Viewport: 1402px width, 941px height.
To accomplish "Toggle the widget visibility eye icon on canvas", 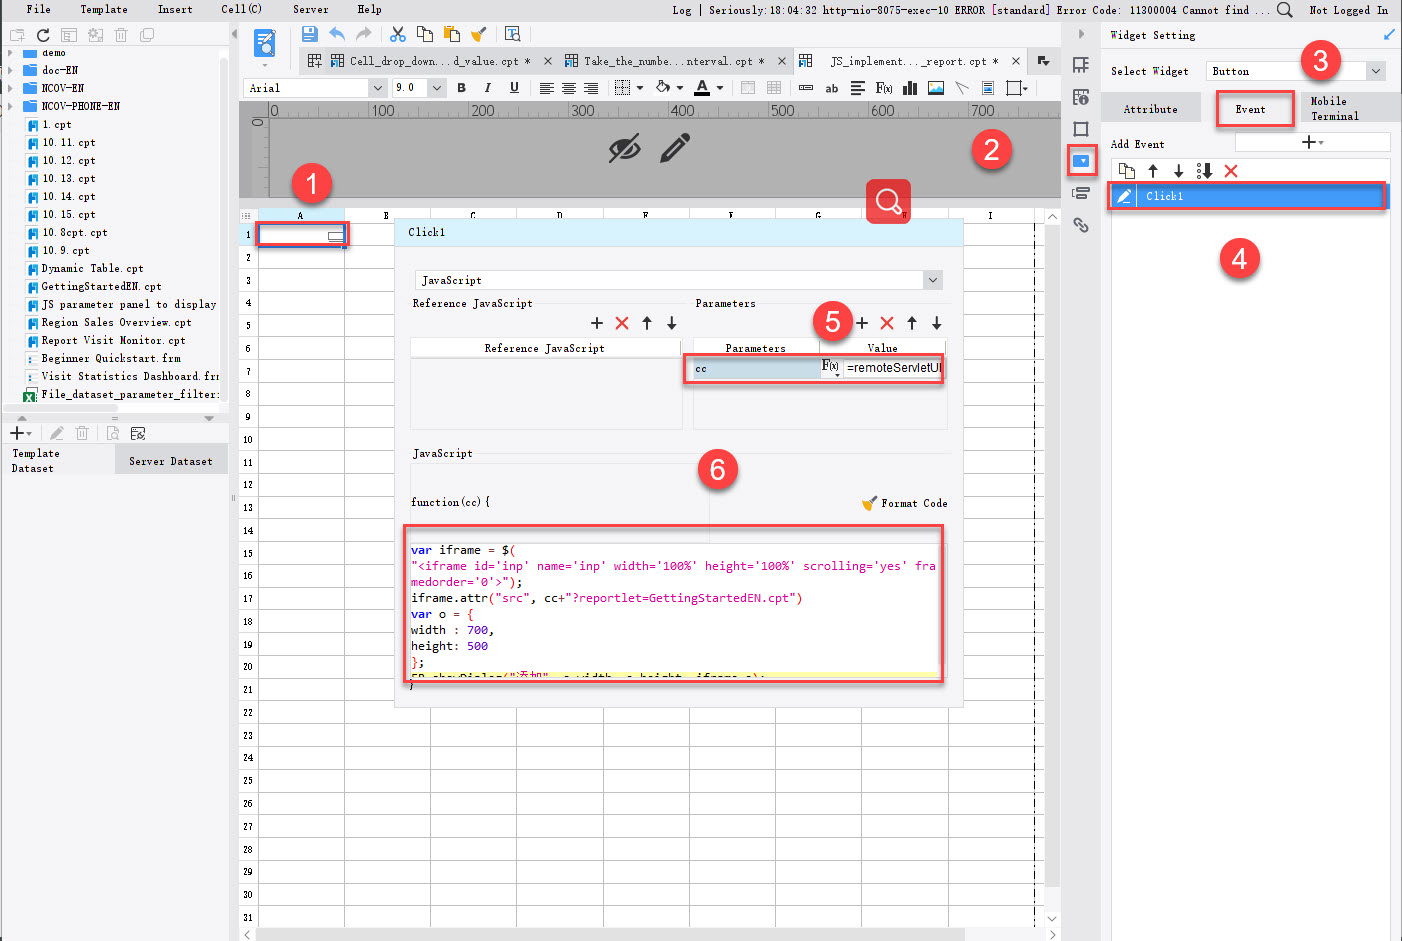I will 625,148.
